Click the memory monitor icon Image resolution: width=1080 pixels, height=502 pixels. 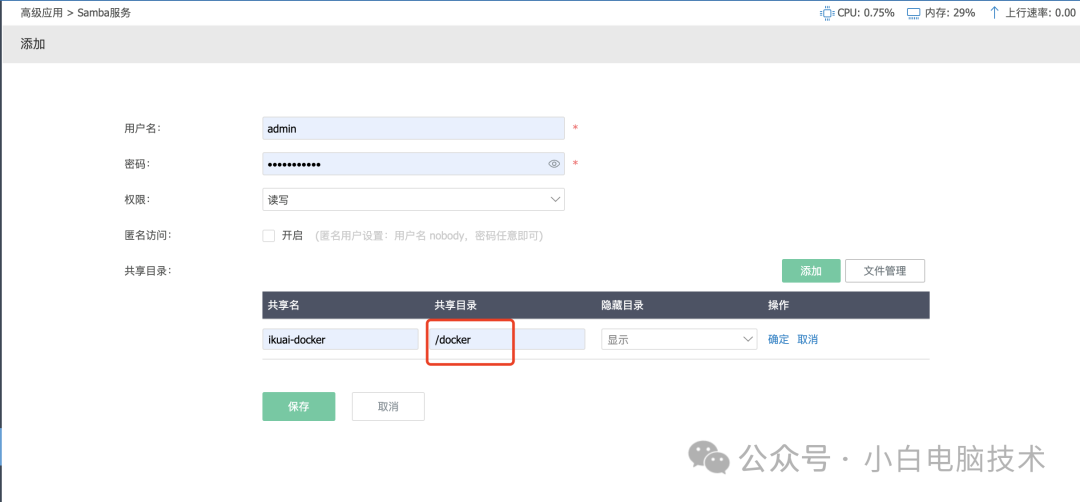(x=914, y=12)
